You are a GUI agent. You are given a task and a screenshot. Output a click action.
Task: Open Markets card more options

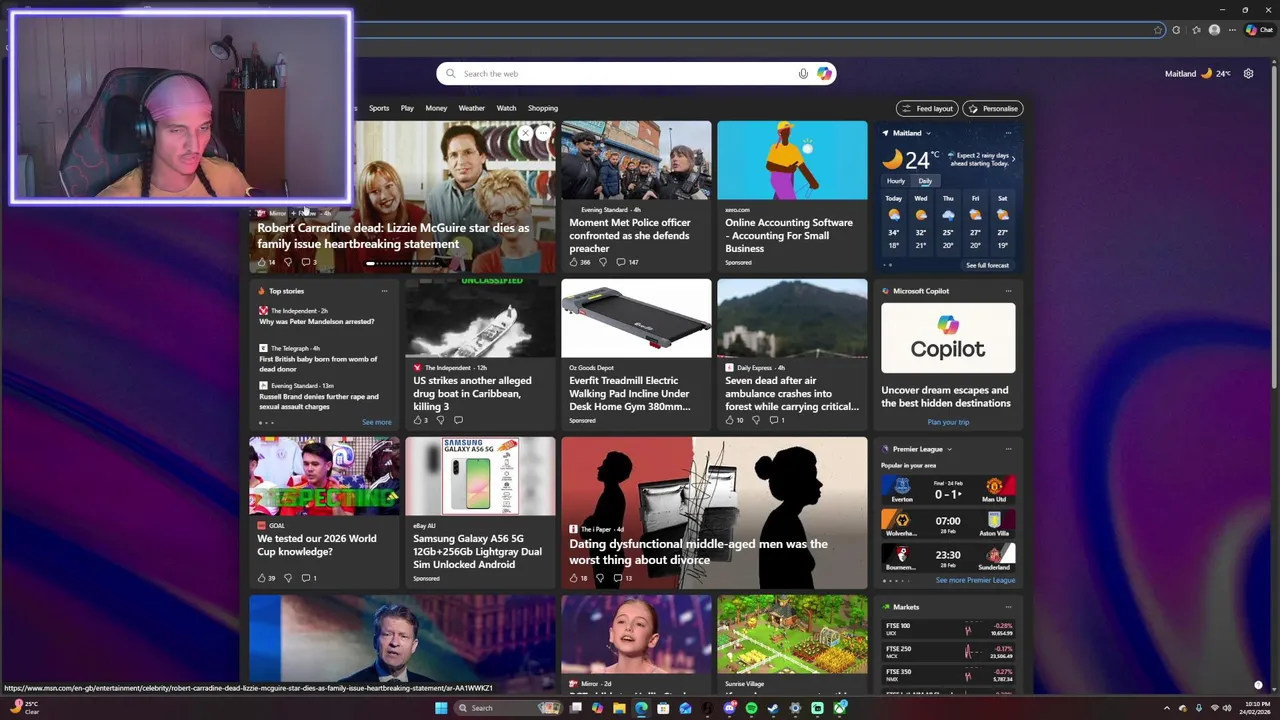(1008, 607)
